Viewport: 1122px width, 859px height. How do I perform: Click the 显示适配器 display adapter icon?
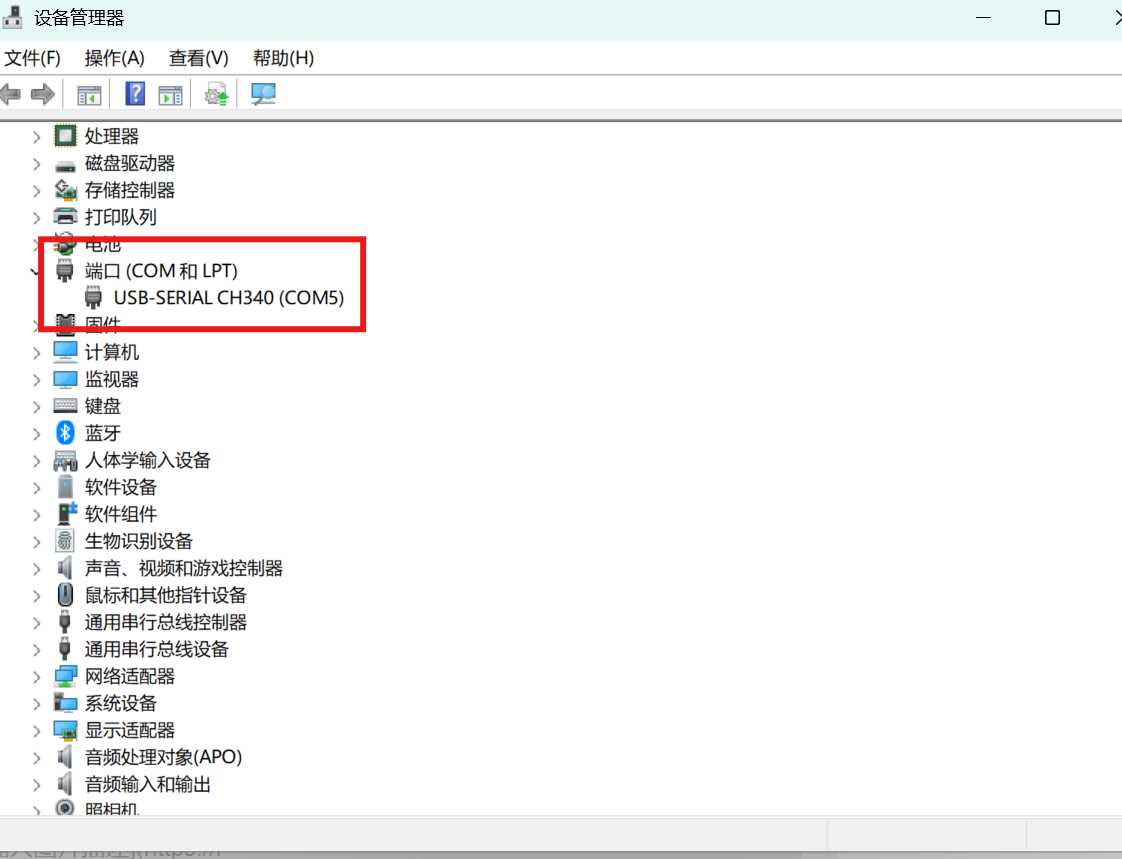65,730
